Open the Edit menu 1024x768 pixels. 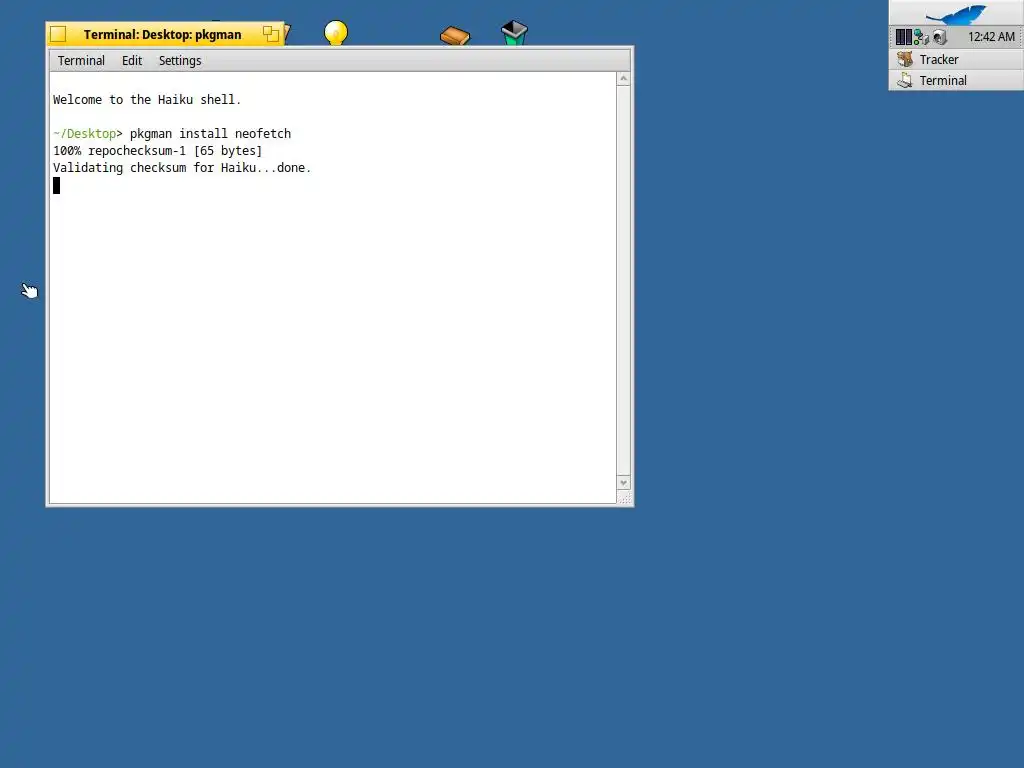point(132,61)
